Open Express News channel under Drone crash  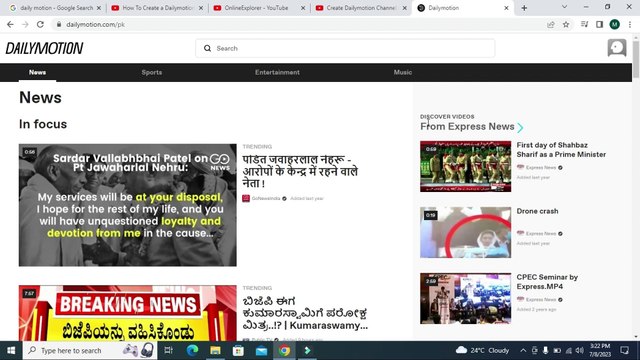[540, 233]
